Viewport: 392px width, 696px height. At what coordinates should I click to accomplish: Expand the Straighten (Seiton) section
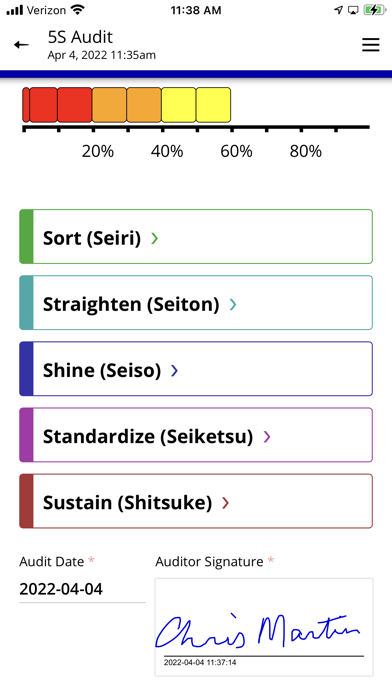pos(196,303)
